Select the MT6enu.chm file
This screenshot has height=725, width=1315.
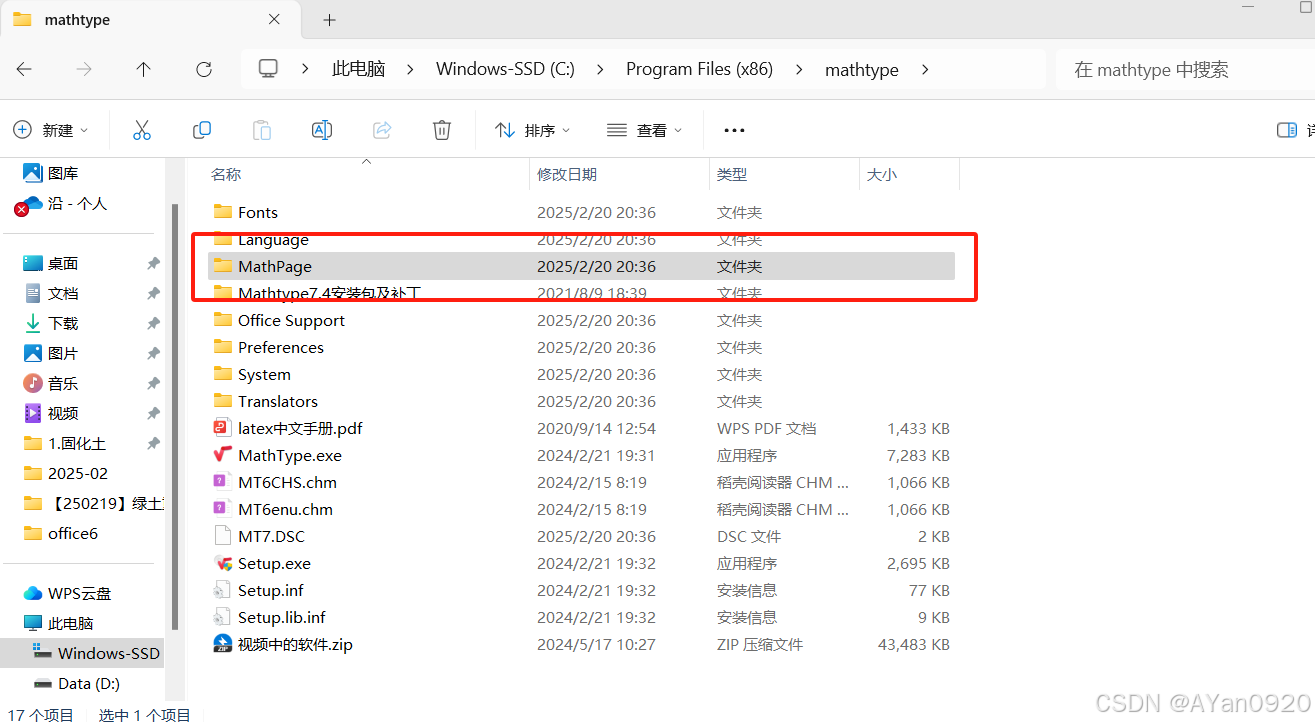[285, 509]
